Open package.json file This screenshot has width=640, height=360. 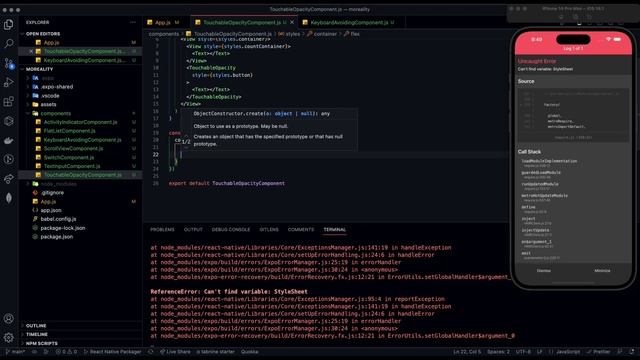[x=56, y=237]
